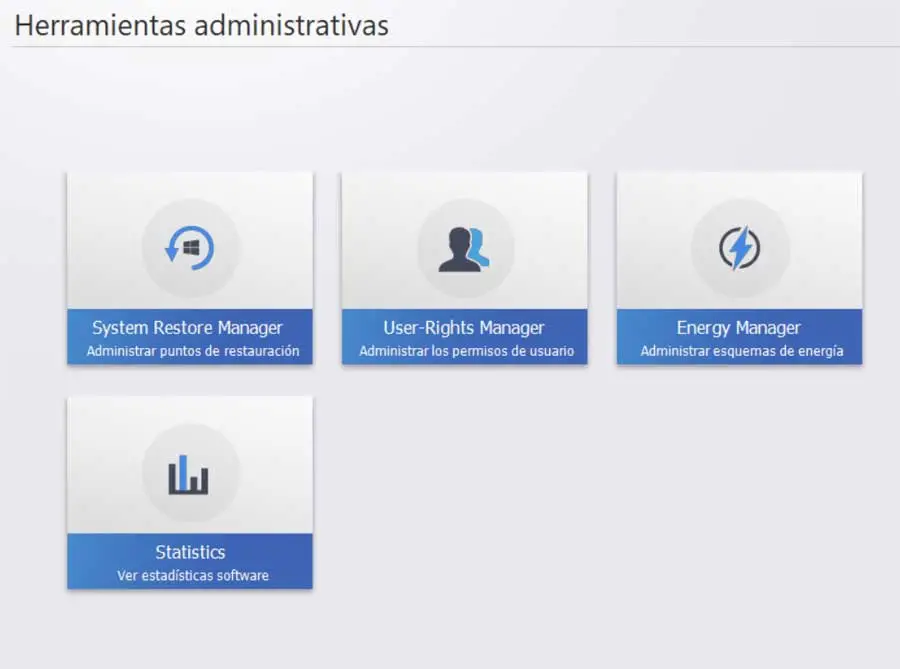This screenshot has width=900, height=669.
Task: Open Statistics via its blue title label
Action: tap(190, 552)
